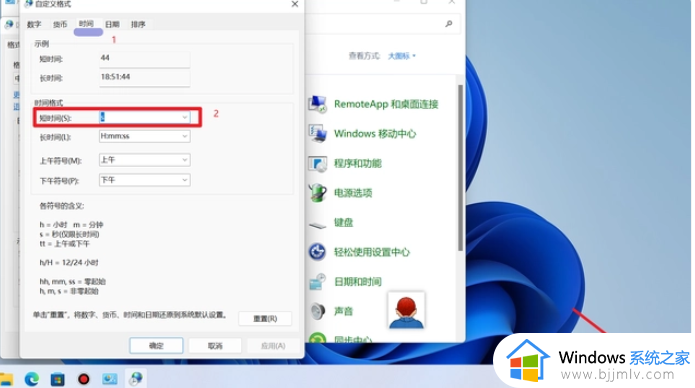Switch to the 货币 tab
695x388 pixels.
[60, 24]
